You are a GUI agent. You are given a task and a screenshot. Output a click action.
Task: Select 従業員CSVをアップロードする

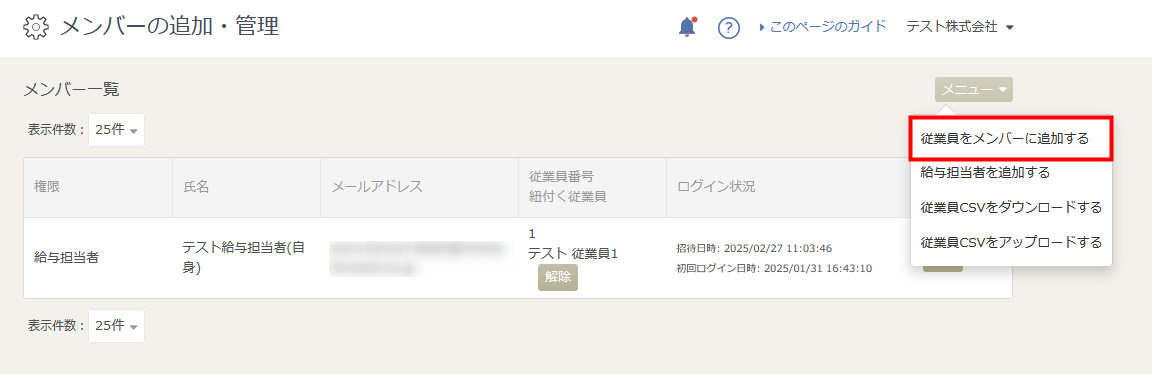tap(1011, 242)
